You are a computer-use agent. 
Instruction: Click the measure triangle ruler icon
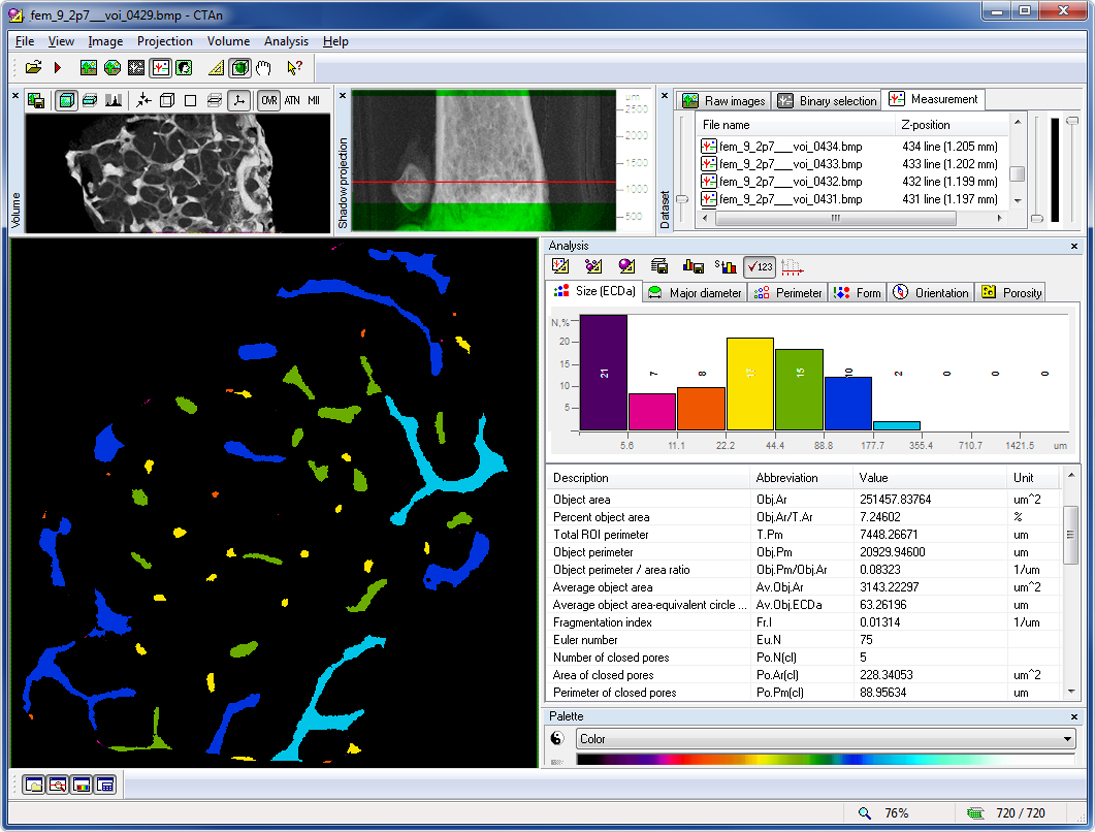216,68
